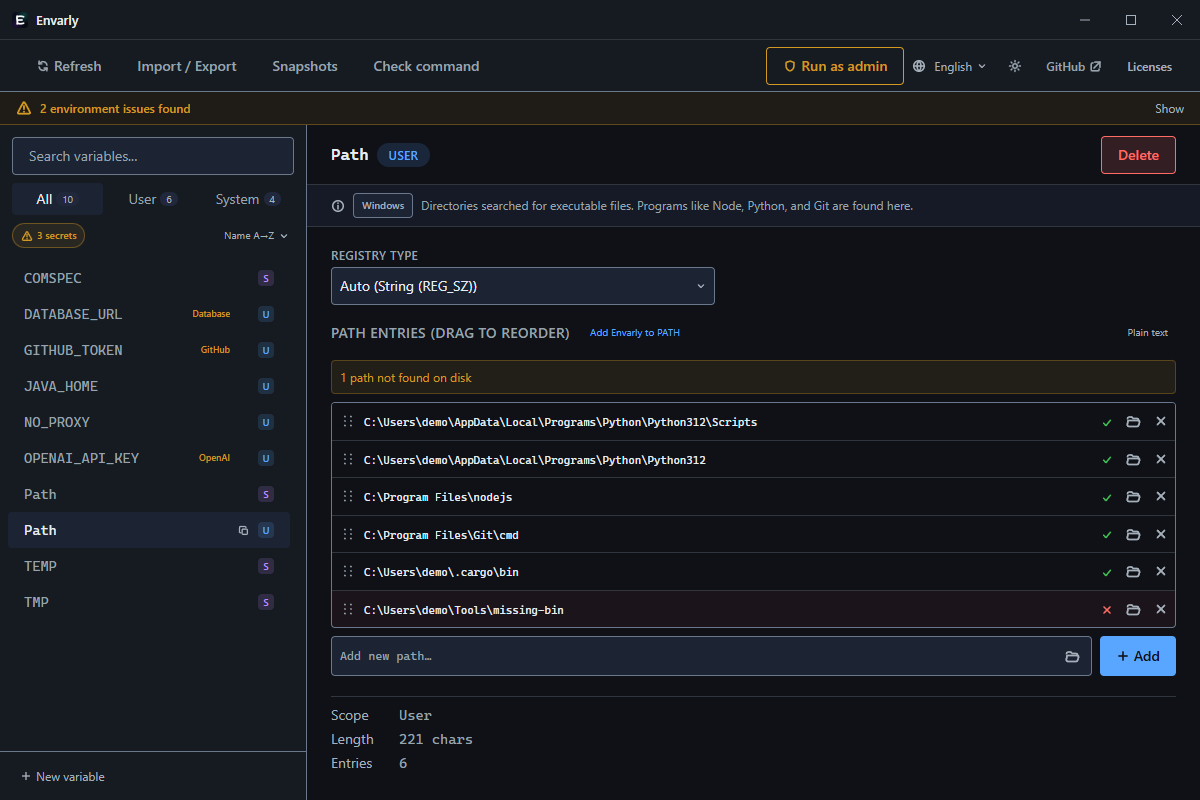Image resolution: width=1200 pixels, height=800 pixels.
Task: Switch to the System variables tab
Action: pyautogui.click(x=248, y=199)
